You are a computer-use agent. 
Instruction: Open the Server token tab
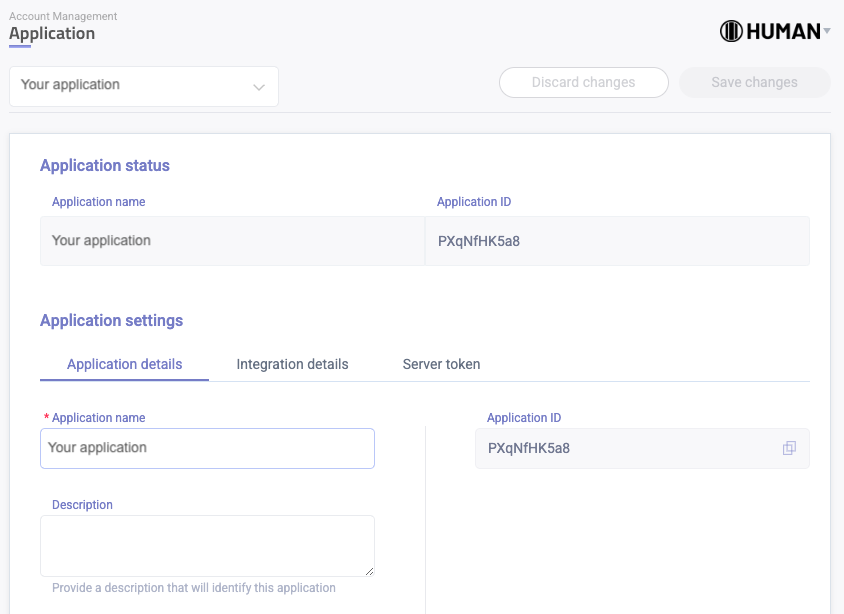coord(441,364)
